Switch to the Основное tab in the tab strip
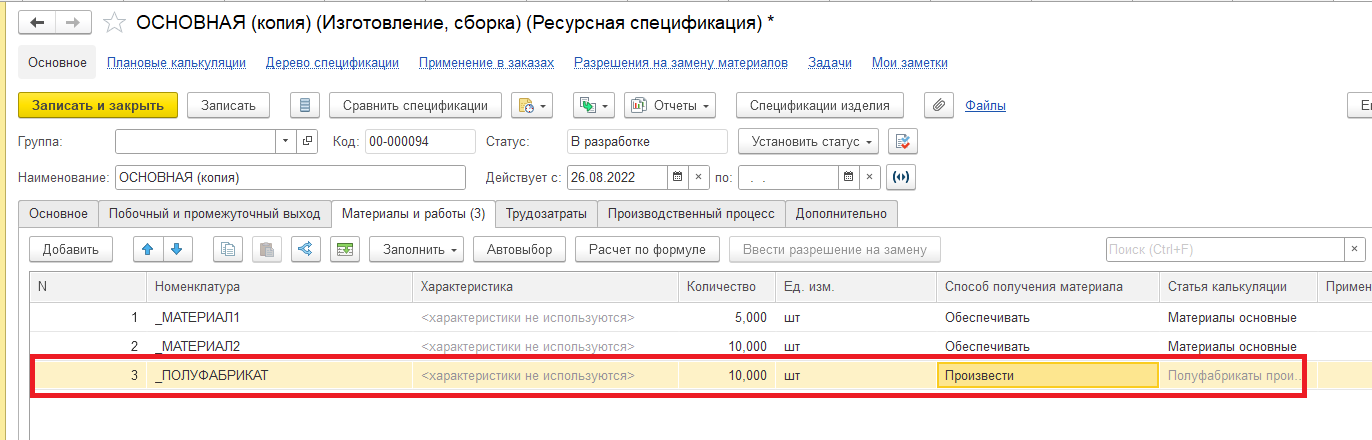Image resolution: width=1372 pixels, height=440 pixels. 58,213
